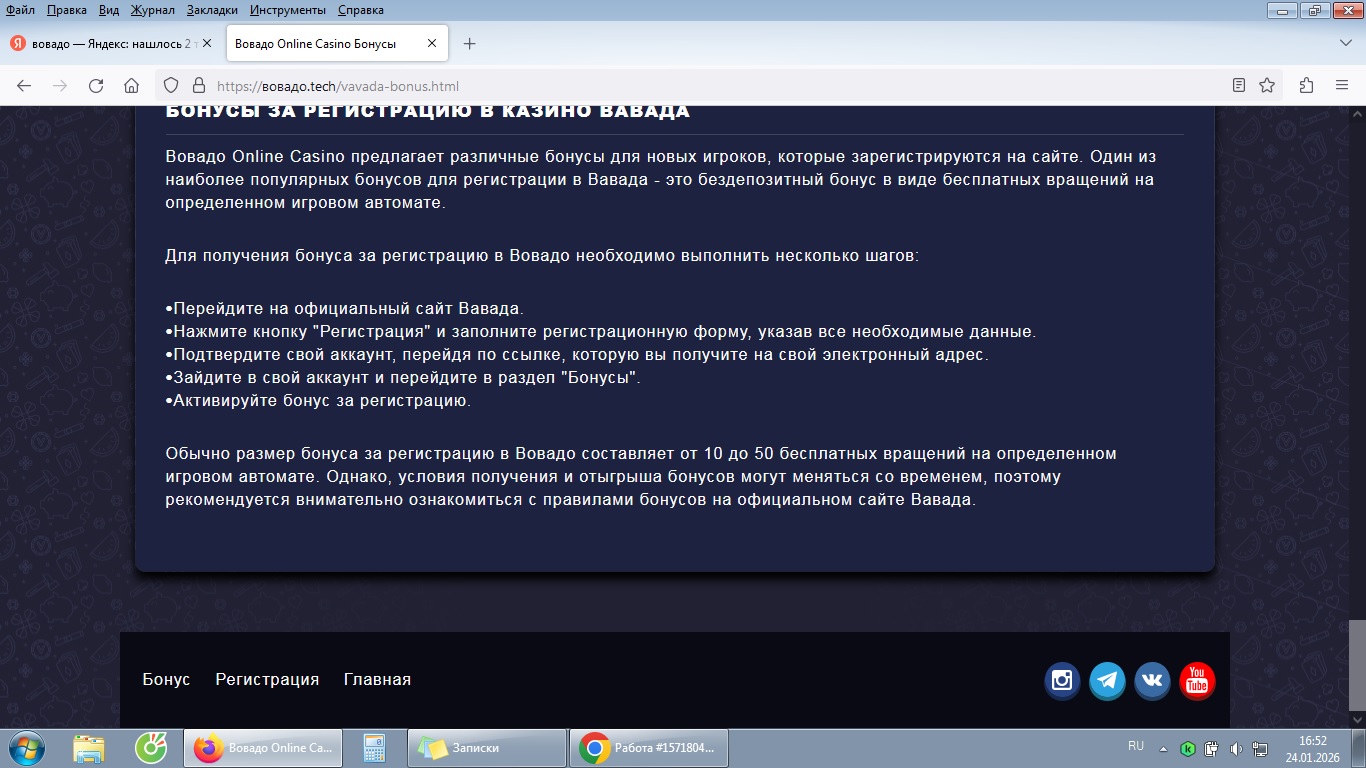Screen dimensions: 1366x768
Task: Click the power plug tray icon
Action: click(1212, 748)
